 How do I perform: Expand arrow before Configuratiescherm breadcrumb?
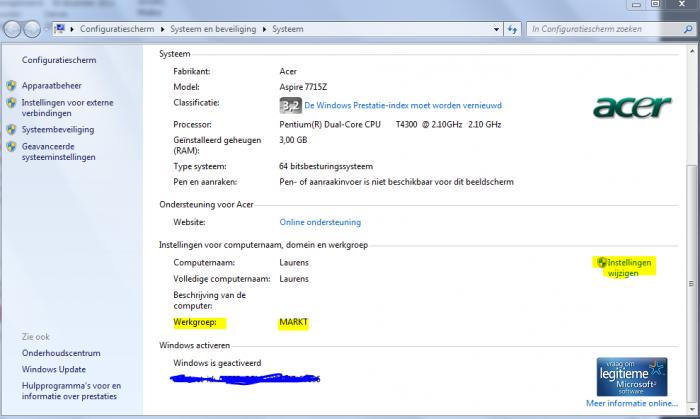point(72,29)
